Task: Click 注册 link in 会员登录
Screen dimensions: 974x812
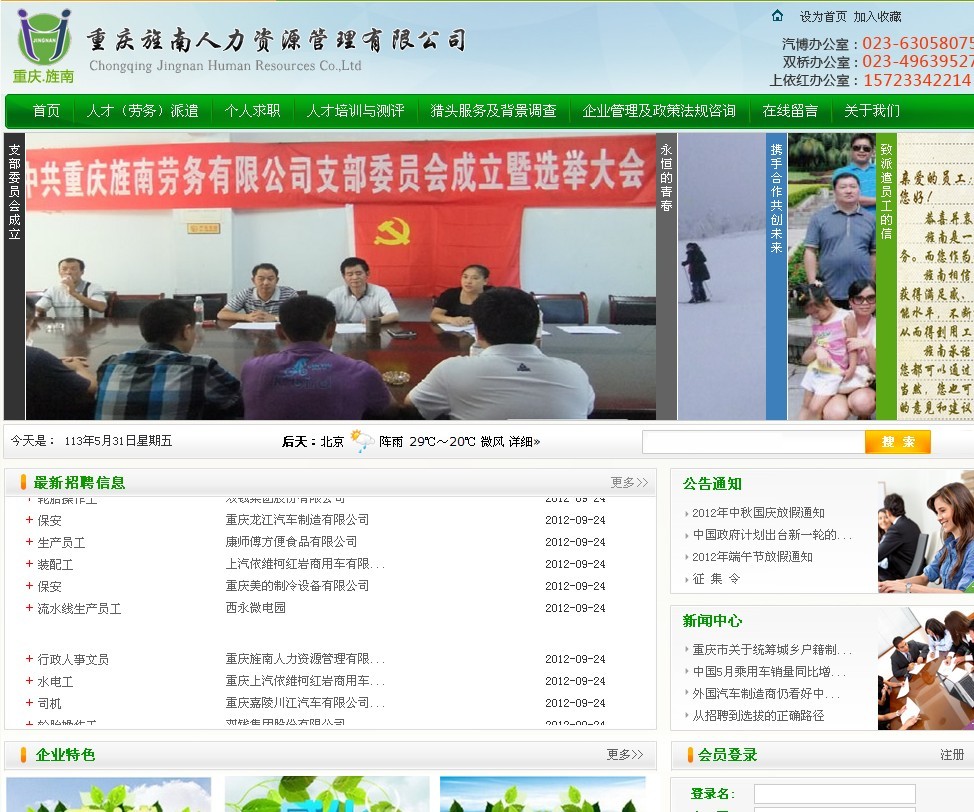Action: [x=952, y=754]
